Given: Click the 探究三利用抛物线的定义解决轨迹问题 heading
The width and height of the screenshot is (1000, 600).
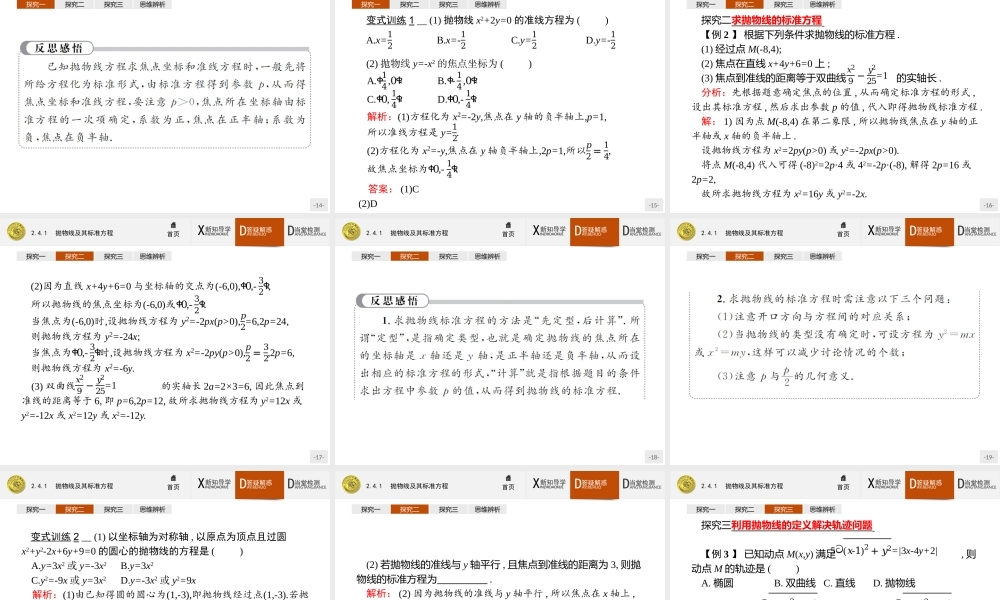Looking at the screenshot, I should [x=787, y=525].
